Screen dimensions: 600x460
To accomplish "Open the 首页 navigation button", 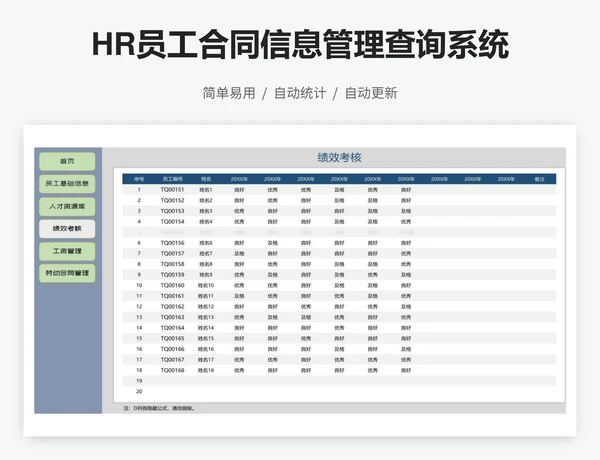I will click(x=67, y=161).
